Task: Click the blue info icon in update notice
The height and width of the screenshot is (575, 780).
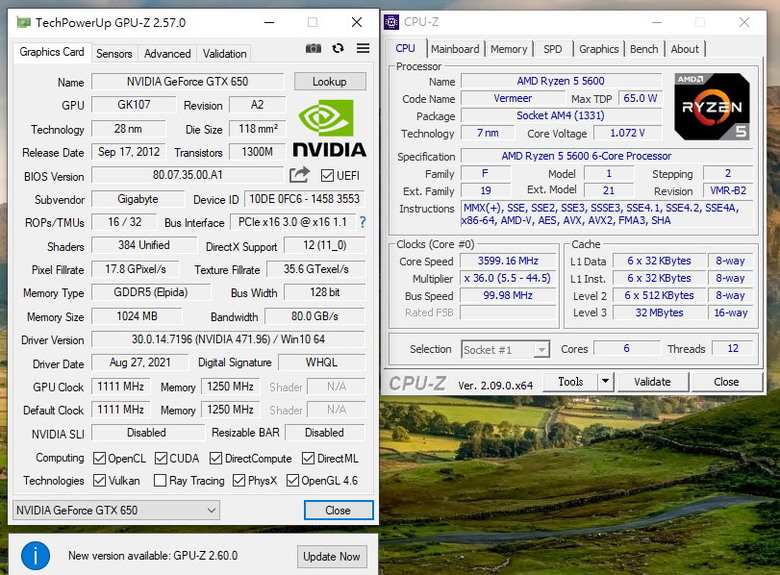Action: point(35,556)
